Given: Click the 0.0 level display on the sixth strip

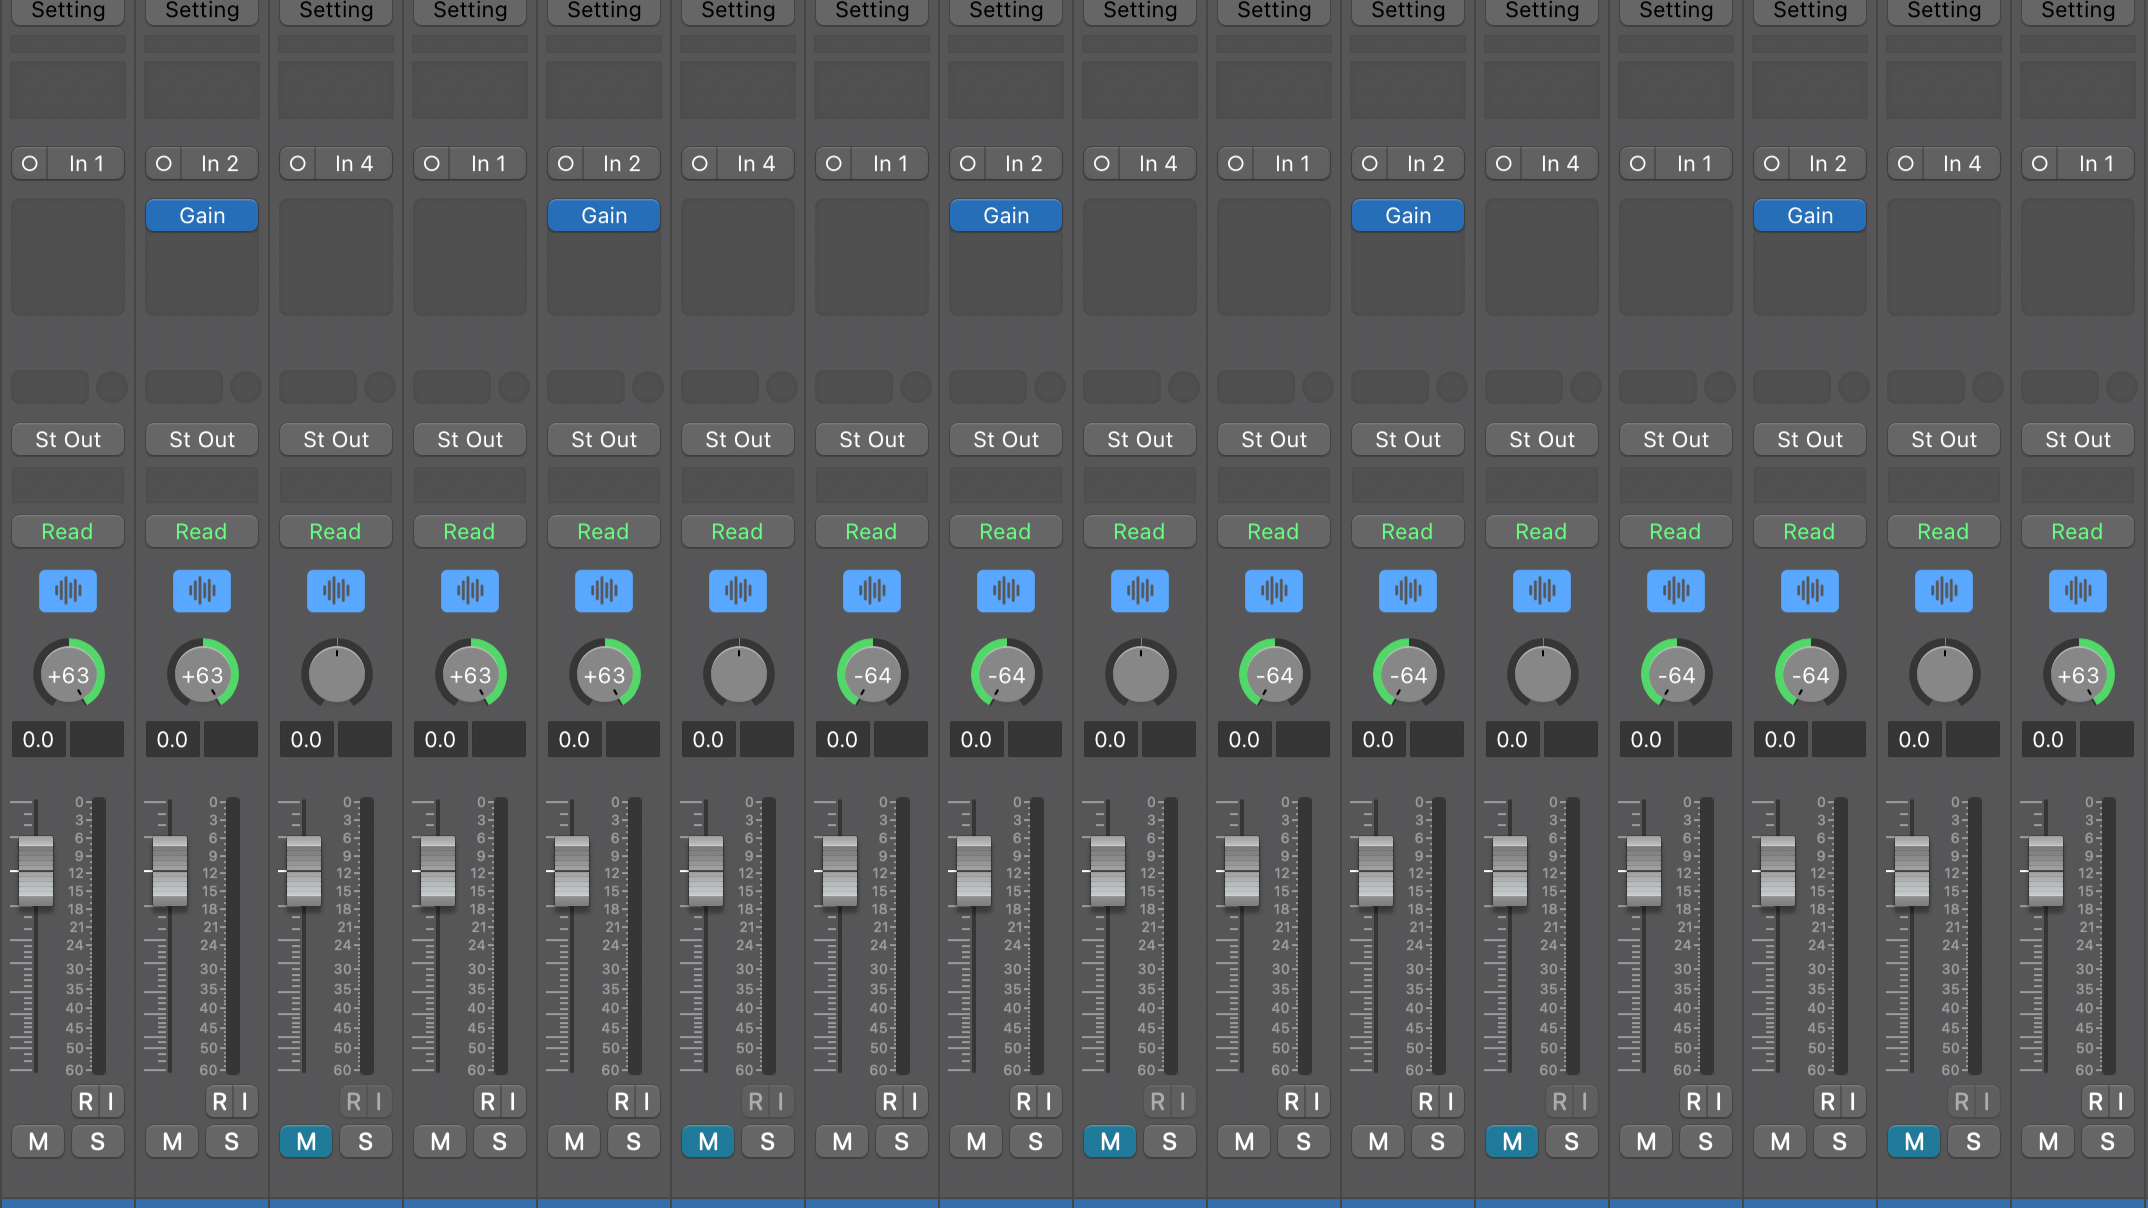Looking at the screenshot, I should pyautogui.click(x=708, y=739).
